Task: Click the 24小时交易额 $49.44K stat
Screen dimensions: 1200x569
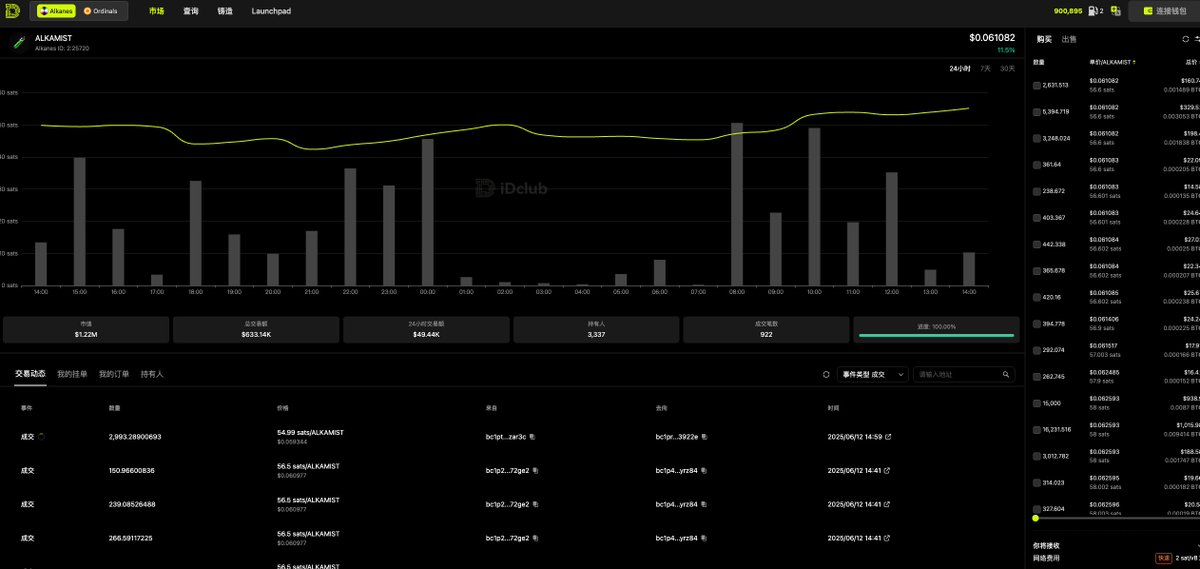Action: (x=426, y=330)
